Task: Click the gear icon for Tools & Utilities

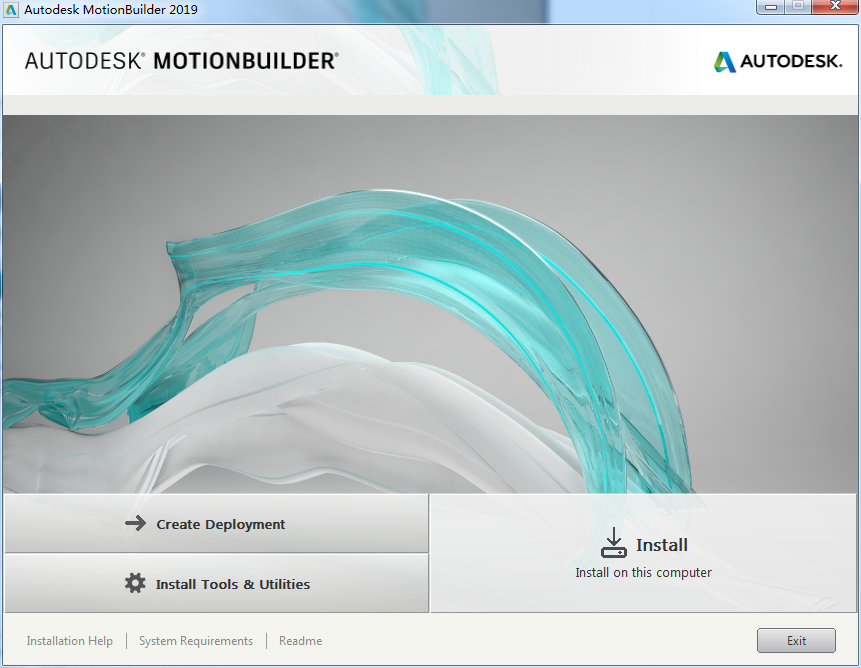Action: pyautogui.click(x=135, y=583)
